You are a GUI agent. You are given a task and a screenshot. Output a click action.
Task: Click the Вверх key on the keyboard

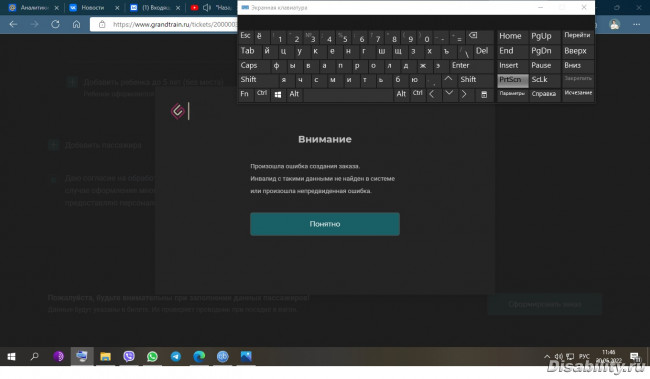[x=578, y=51]
